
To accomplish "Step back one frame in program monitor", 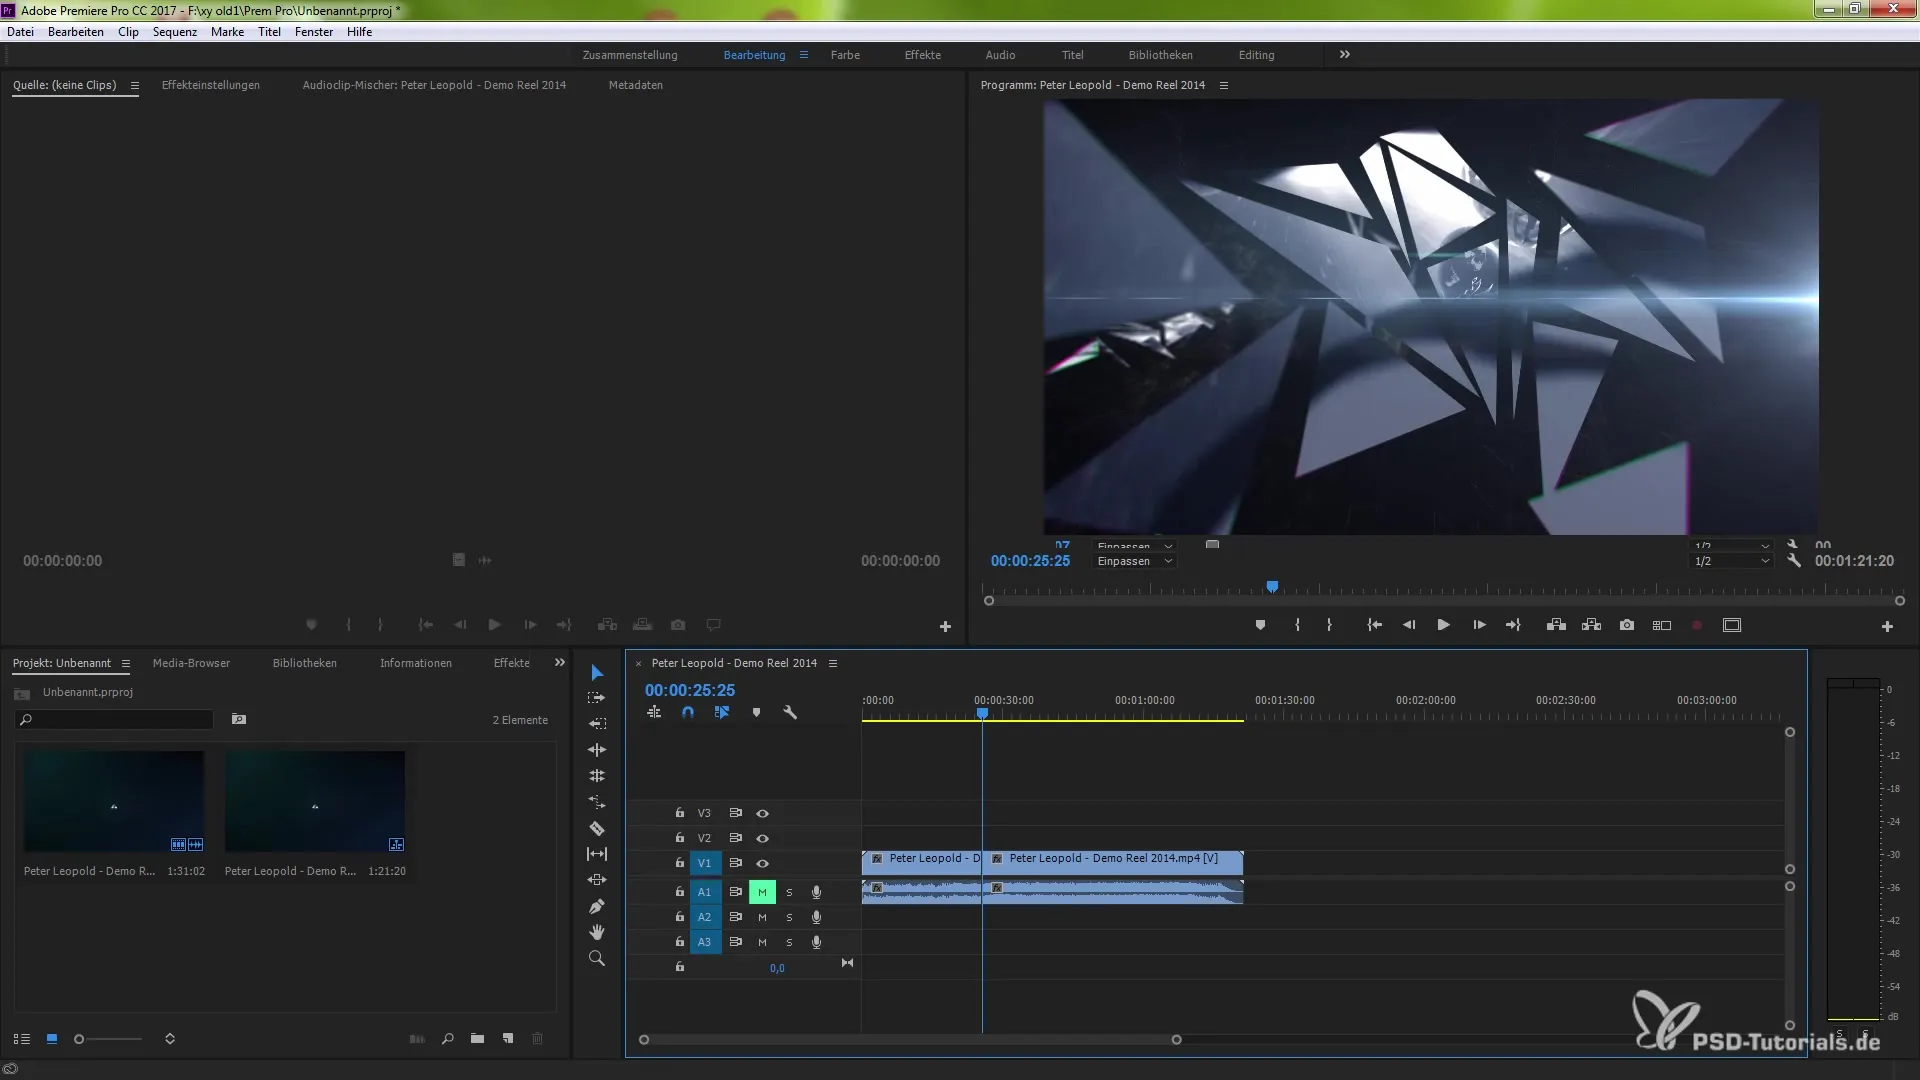I will [x=1409, y=625].
